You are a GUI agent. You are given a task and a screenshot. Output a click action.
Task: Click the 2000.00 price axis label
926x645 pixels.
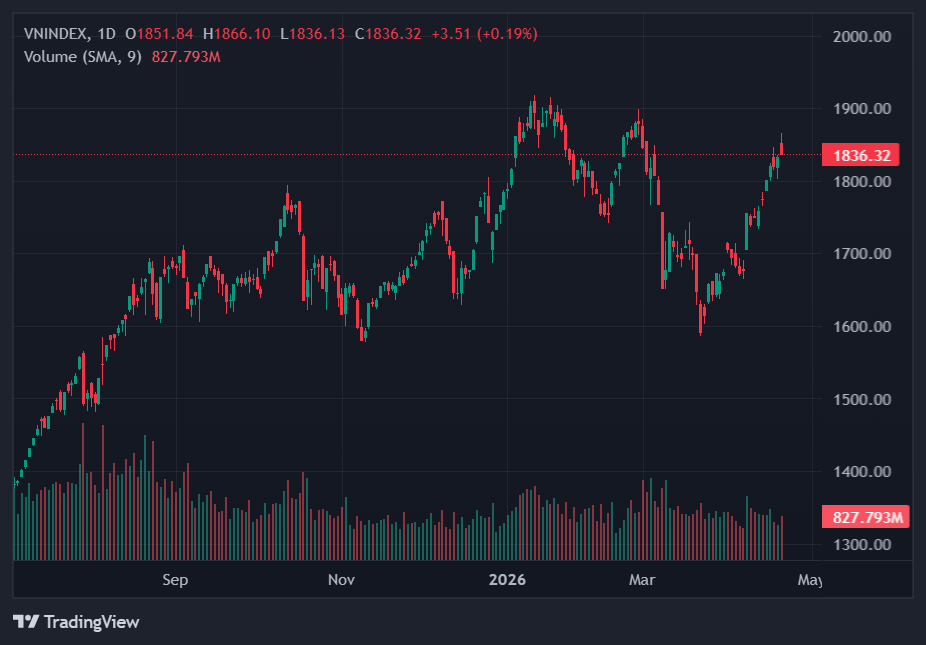(x=861, y=37)
